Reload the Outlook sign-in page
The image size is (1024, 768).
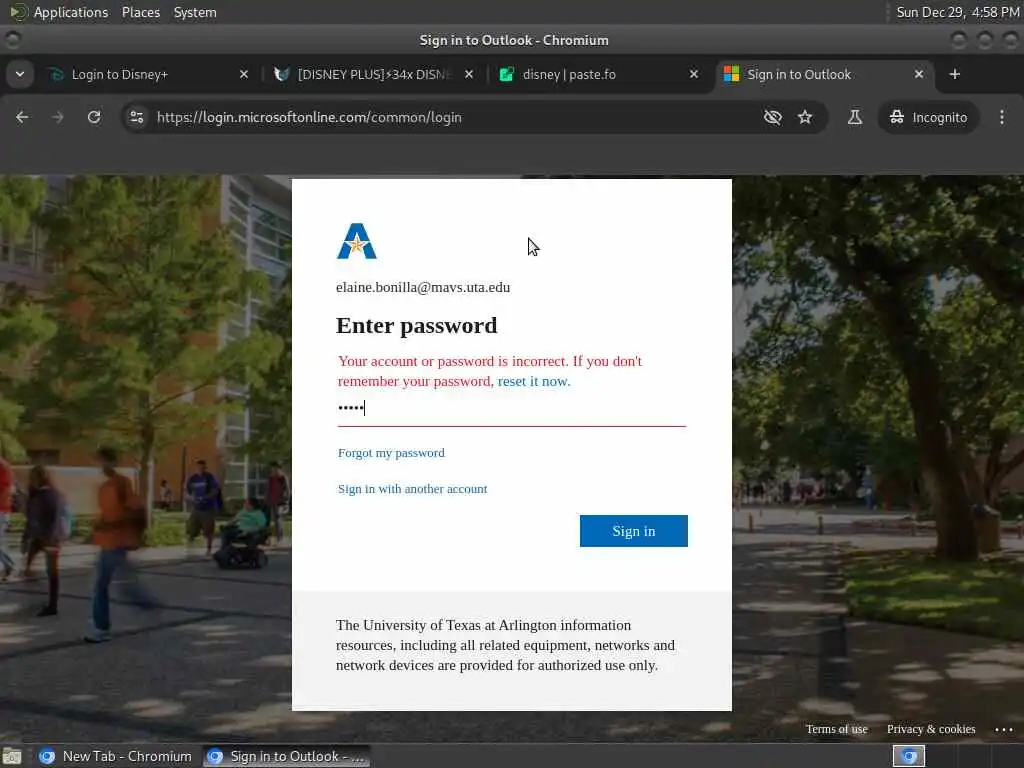(94, 117)
